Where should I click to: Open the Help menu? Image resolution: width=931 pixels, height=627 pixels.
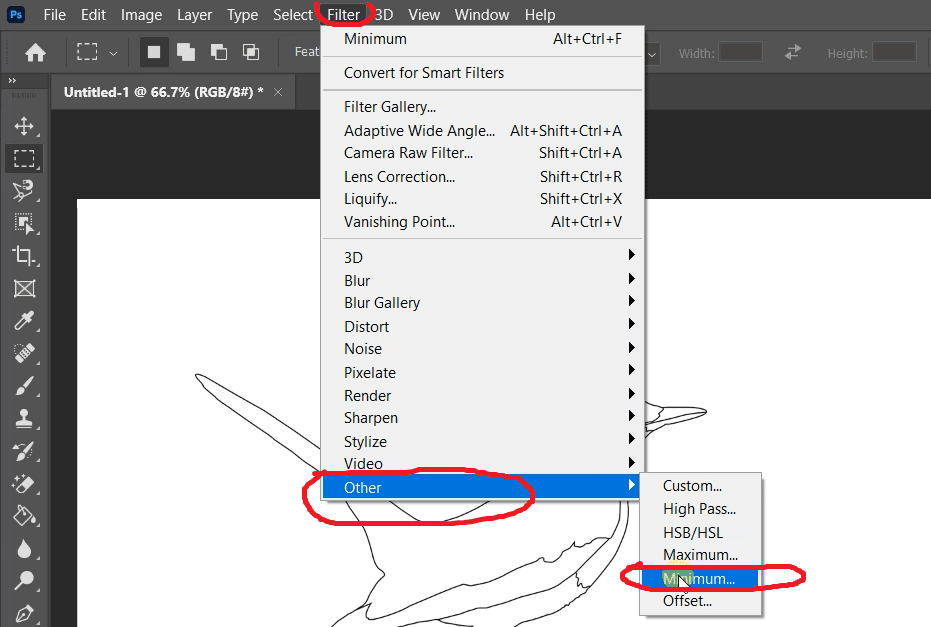click(x=540, y=15)
